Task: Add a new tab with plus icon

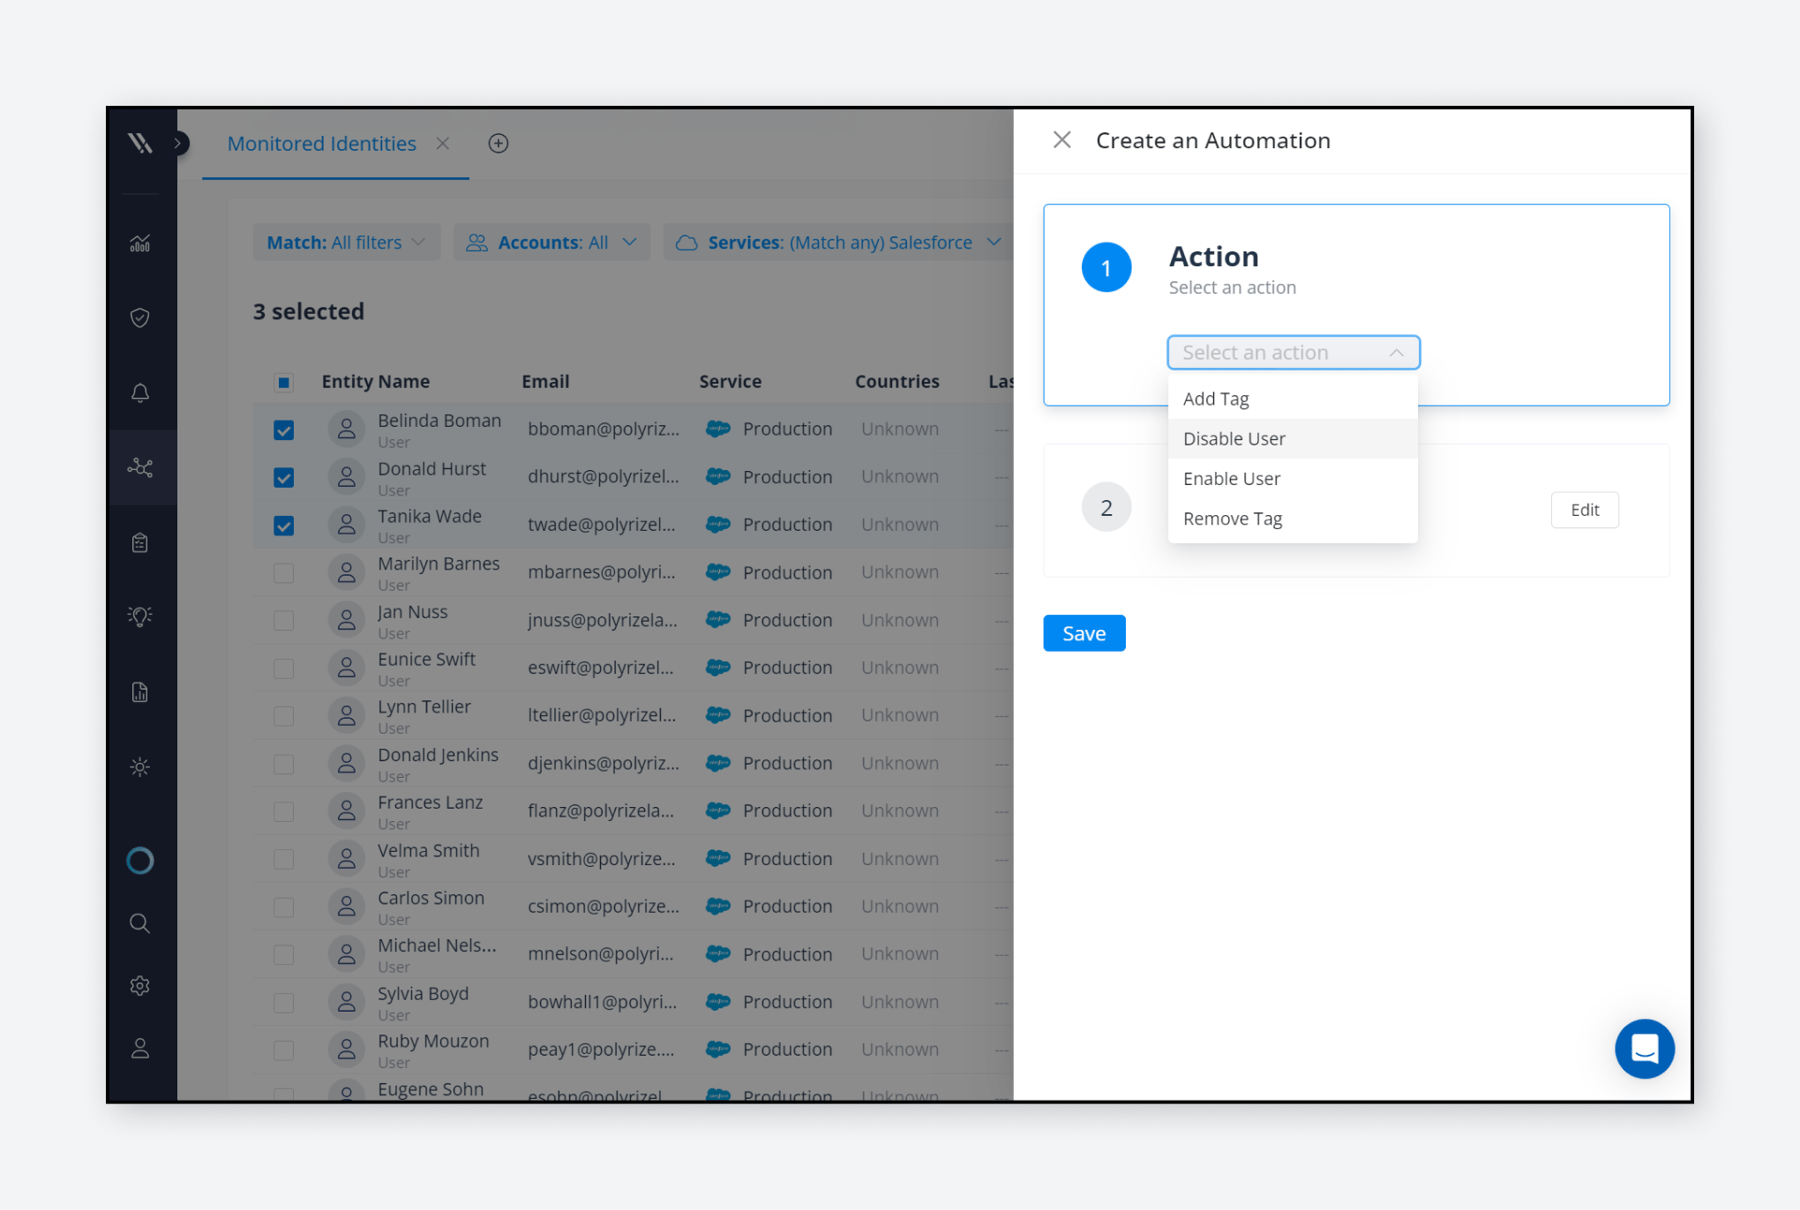Action: click(x=498, y=143)
